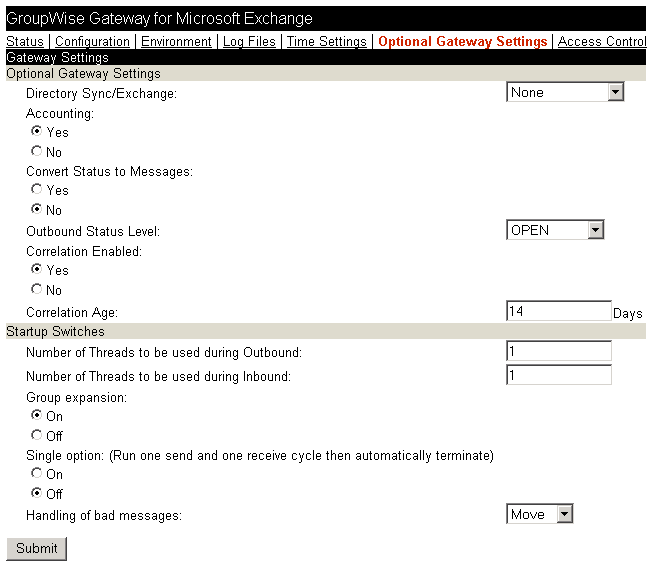Choose Yes for Convert Status to Messages

pyautogui.click(x=36, y=189)
